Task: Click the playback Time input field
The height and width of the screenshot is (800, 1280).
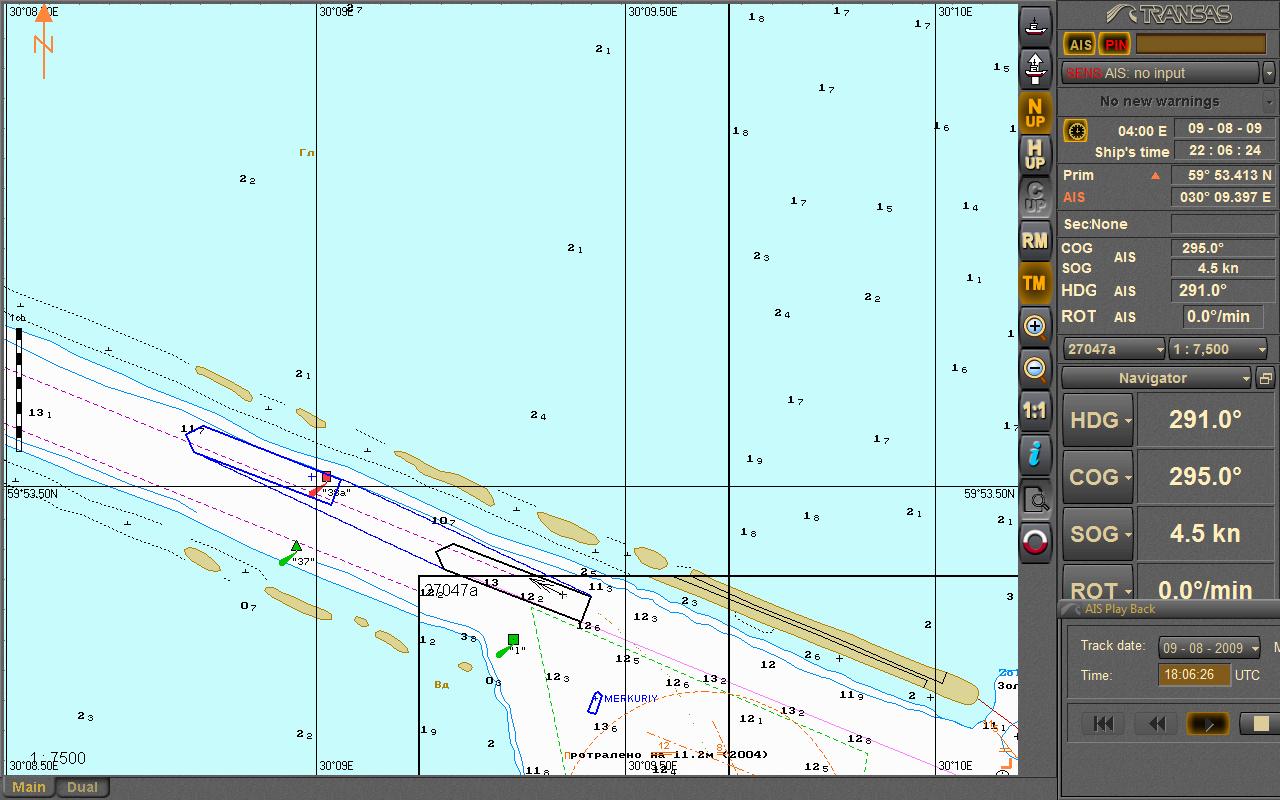Action: (x=1193, y=675)
